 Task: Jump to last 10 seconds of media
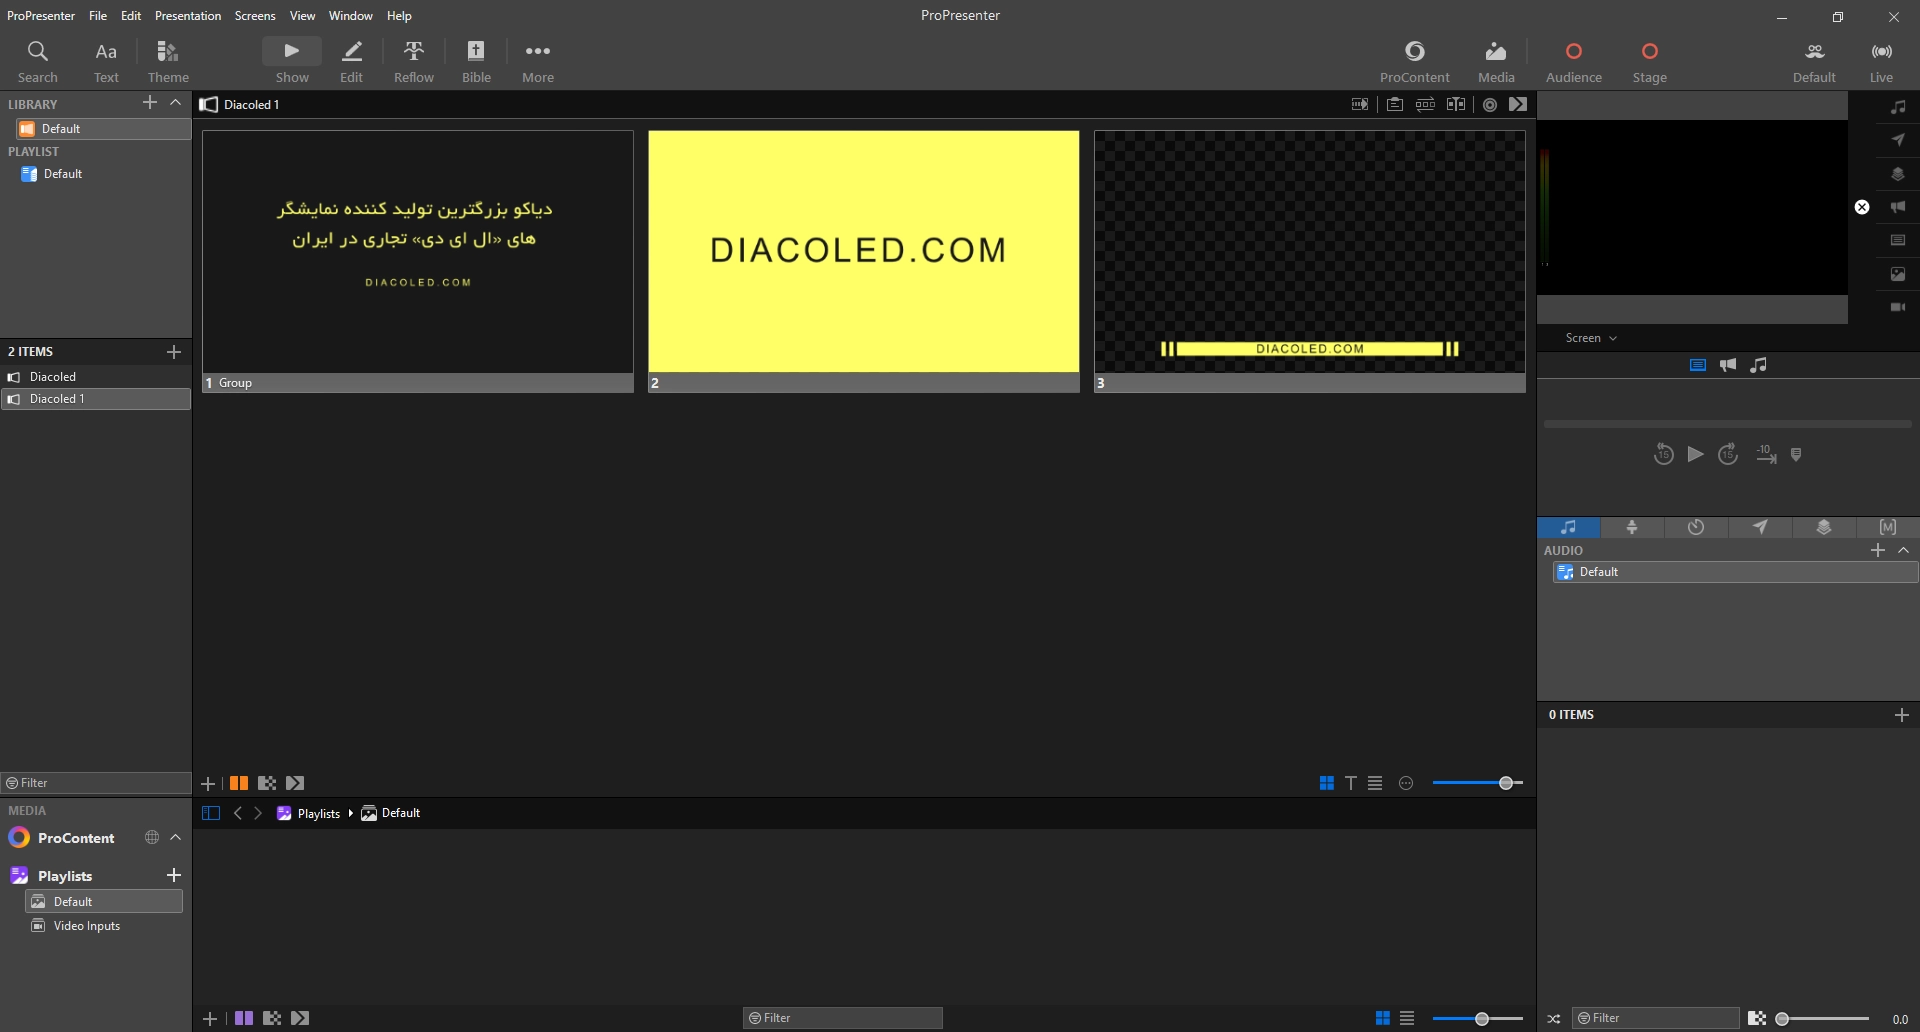pyautogui.click(x=1766, y=455)
